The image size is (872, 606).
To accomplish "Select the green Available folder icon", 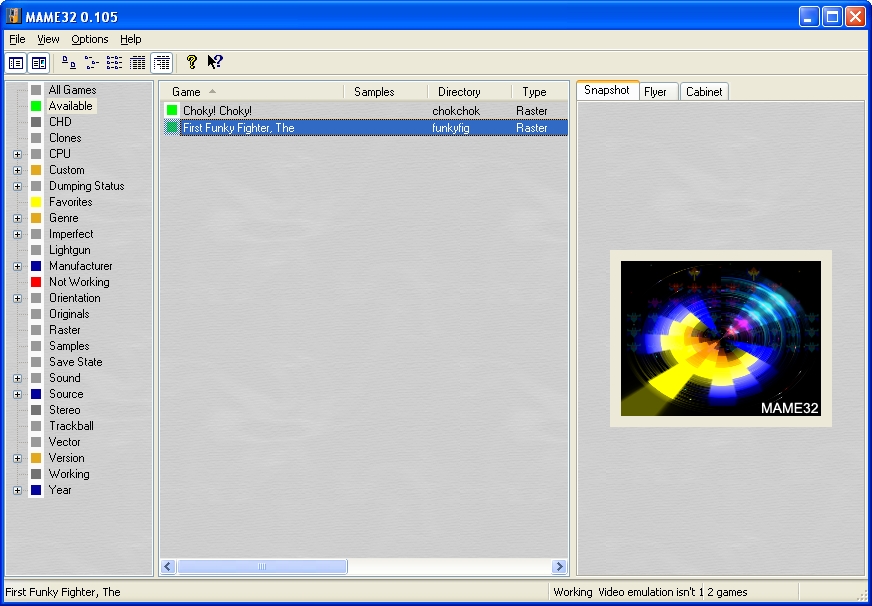I will [x=36, y=106].
